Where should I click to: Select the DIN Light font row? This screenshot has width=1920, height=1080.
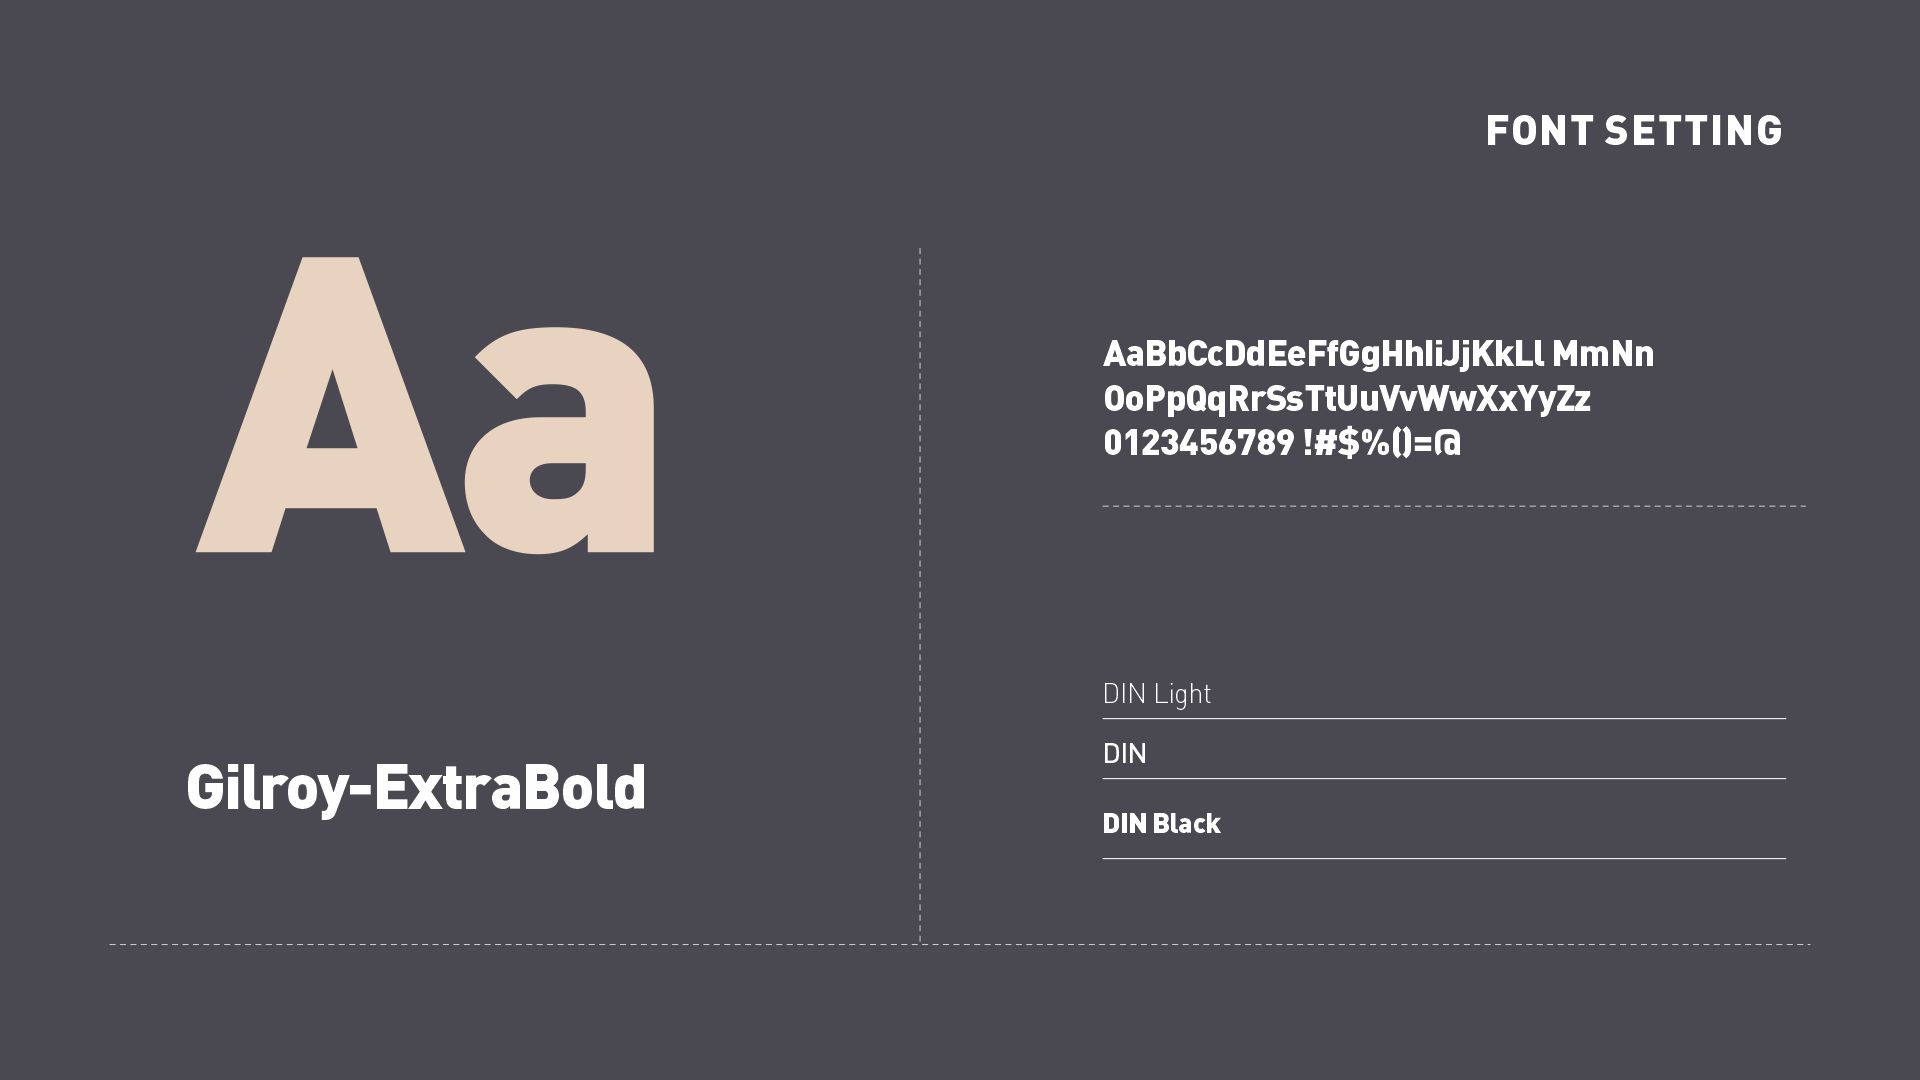click(1444, 694)
